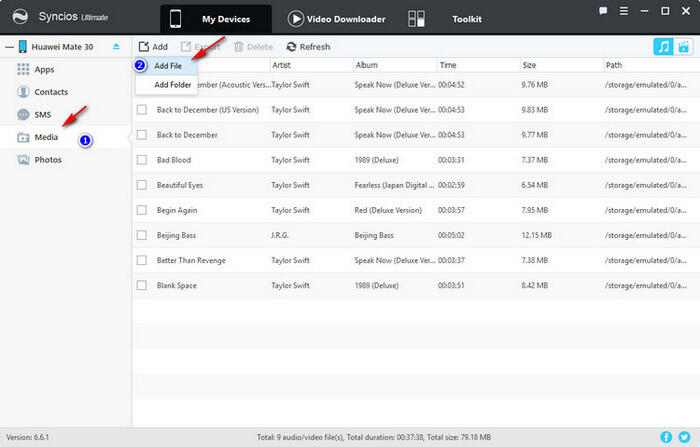Click the Syncios logo icon
The height and width of the screenshot is (447, 700).
[x=20, y=17]
